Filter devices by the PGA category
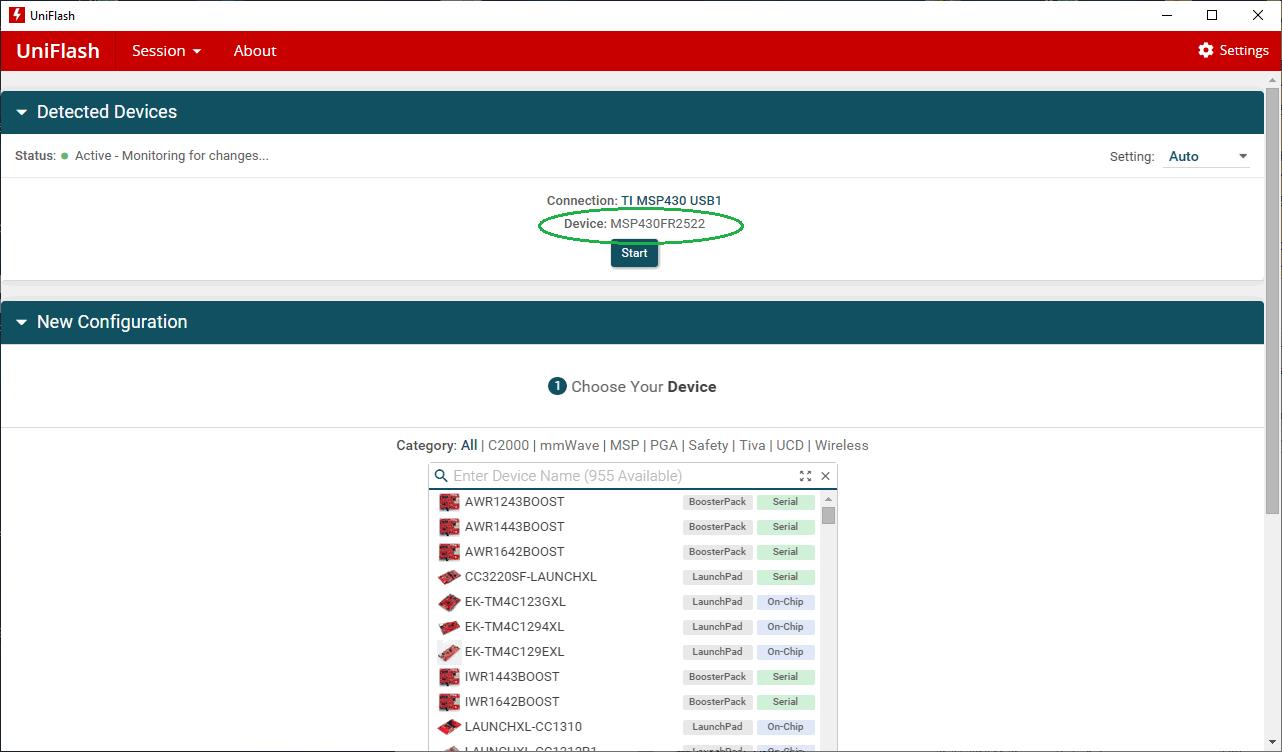This screenshot has height=752, width=1282. pyautogui.click(x=664, y=446)
